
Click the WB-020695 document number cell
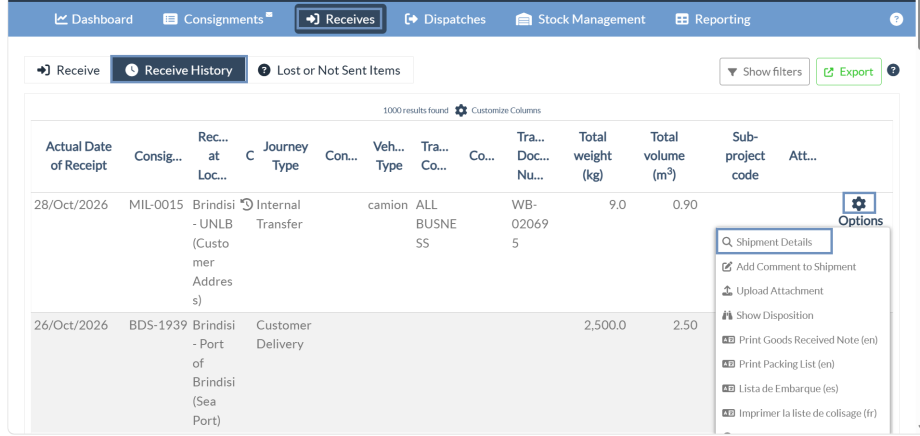click(x=530, y=224)
